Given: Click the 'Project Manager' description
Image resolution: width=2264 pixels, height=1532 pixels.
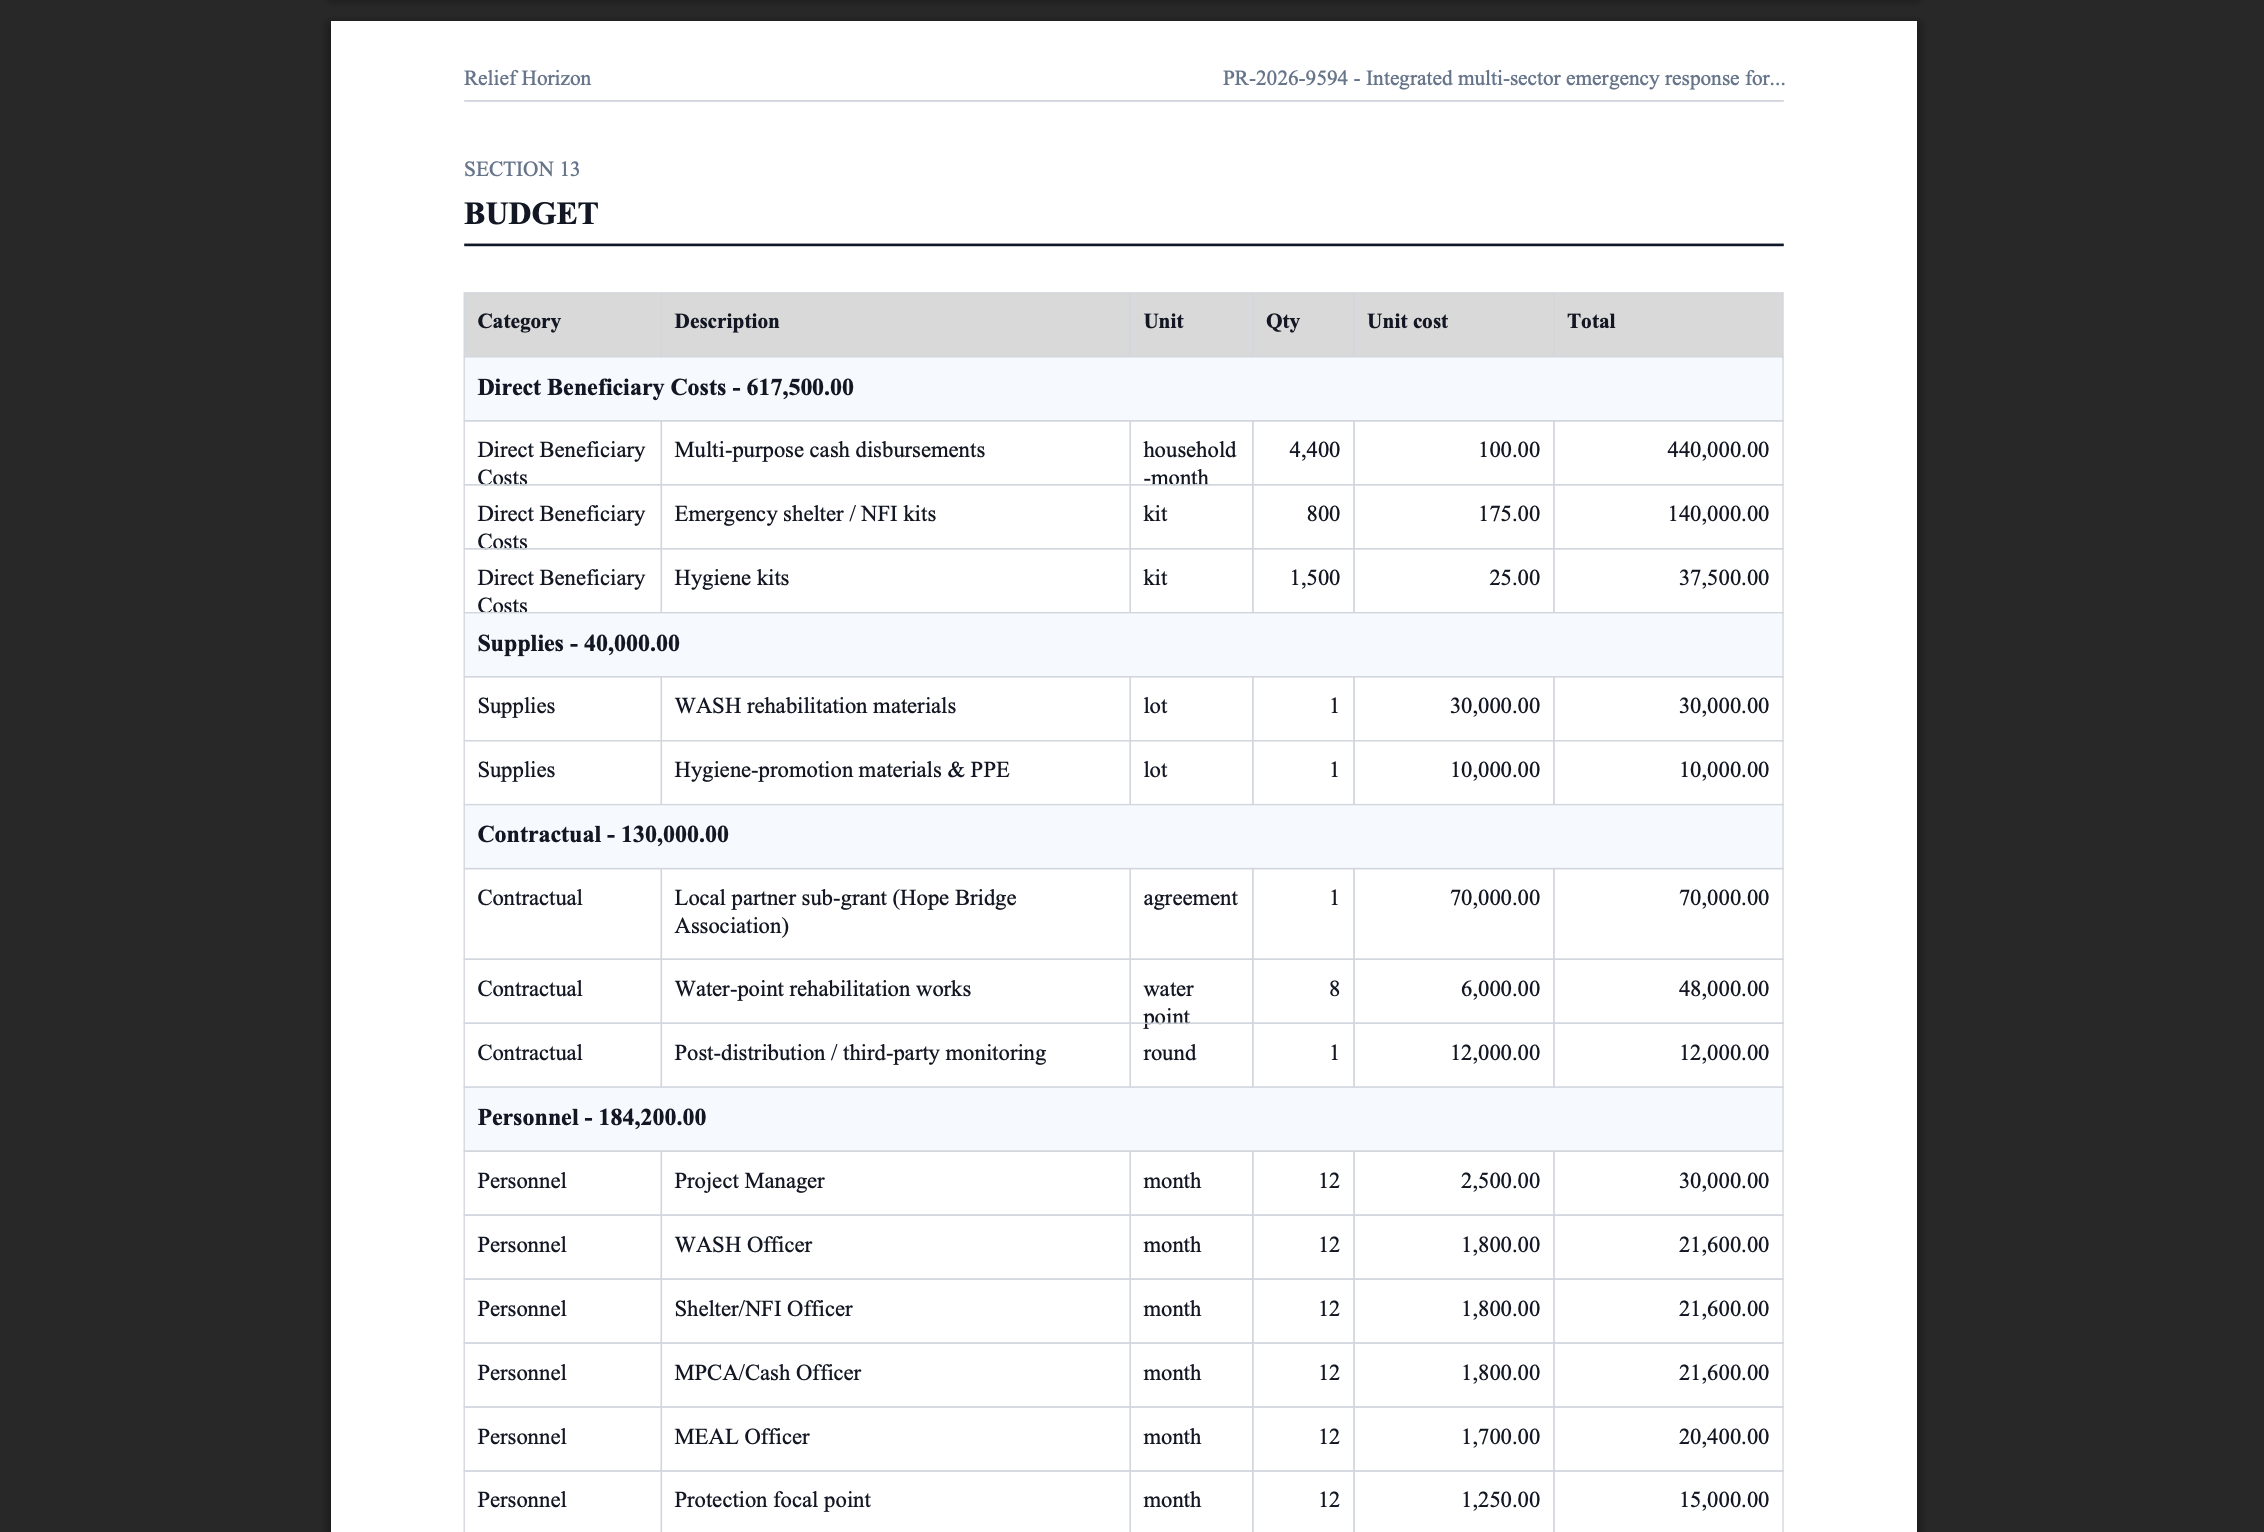Looking at the screenshot, I should [749, 1181].
